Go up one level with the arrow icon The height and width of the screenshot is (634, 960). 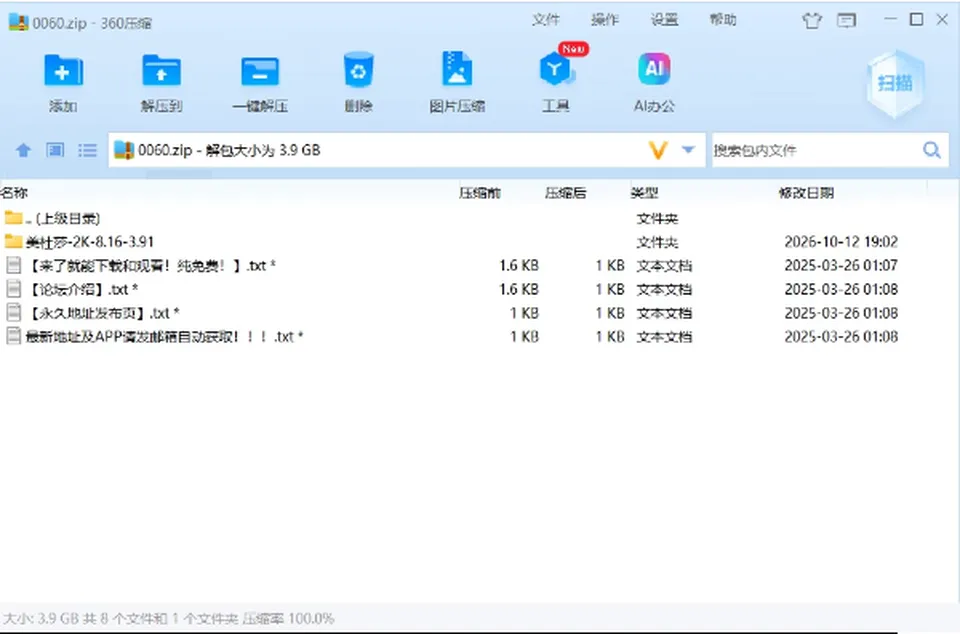(23, 150)
